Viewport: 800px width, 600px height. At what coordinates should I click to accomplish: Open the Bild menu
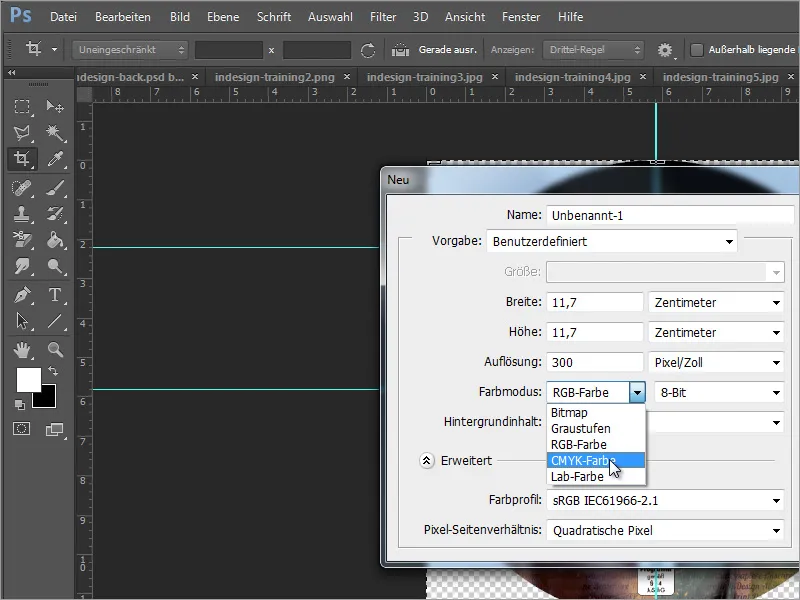pos(180,17)
